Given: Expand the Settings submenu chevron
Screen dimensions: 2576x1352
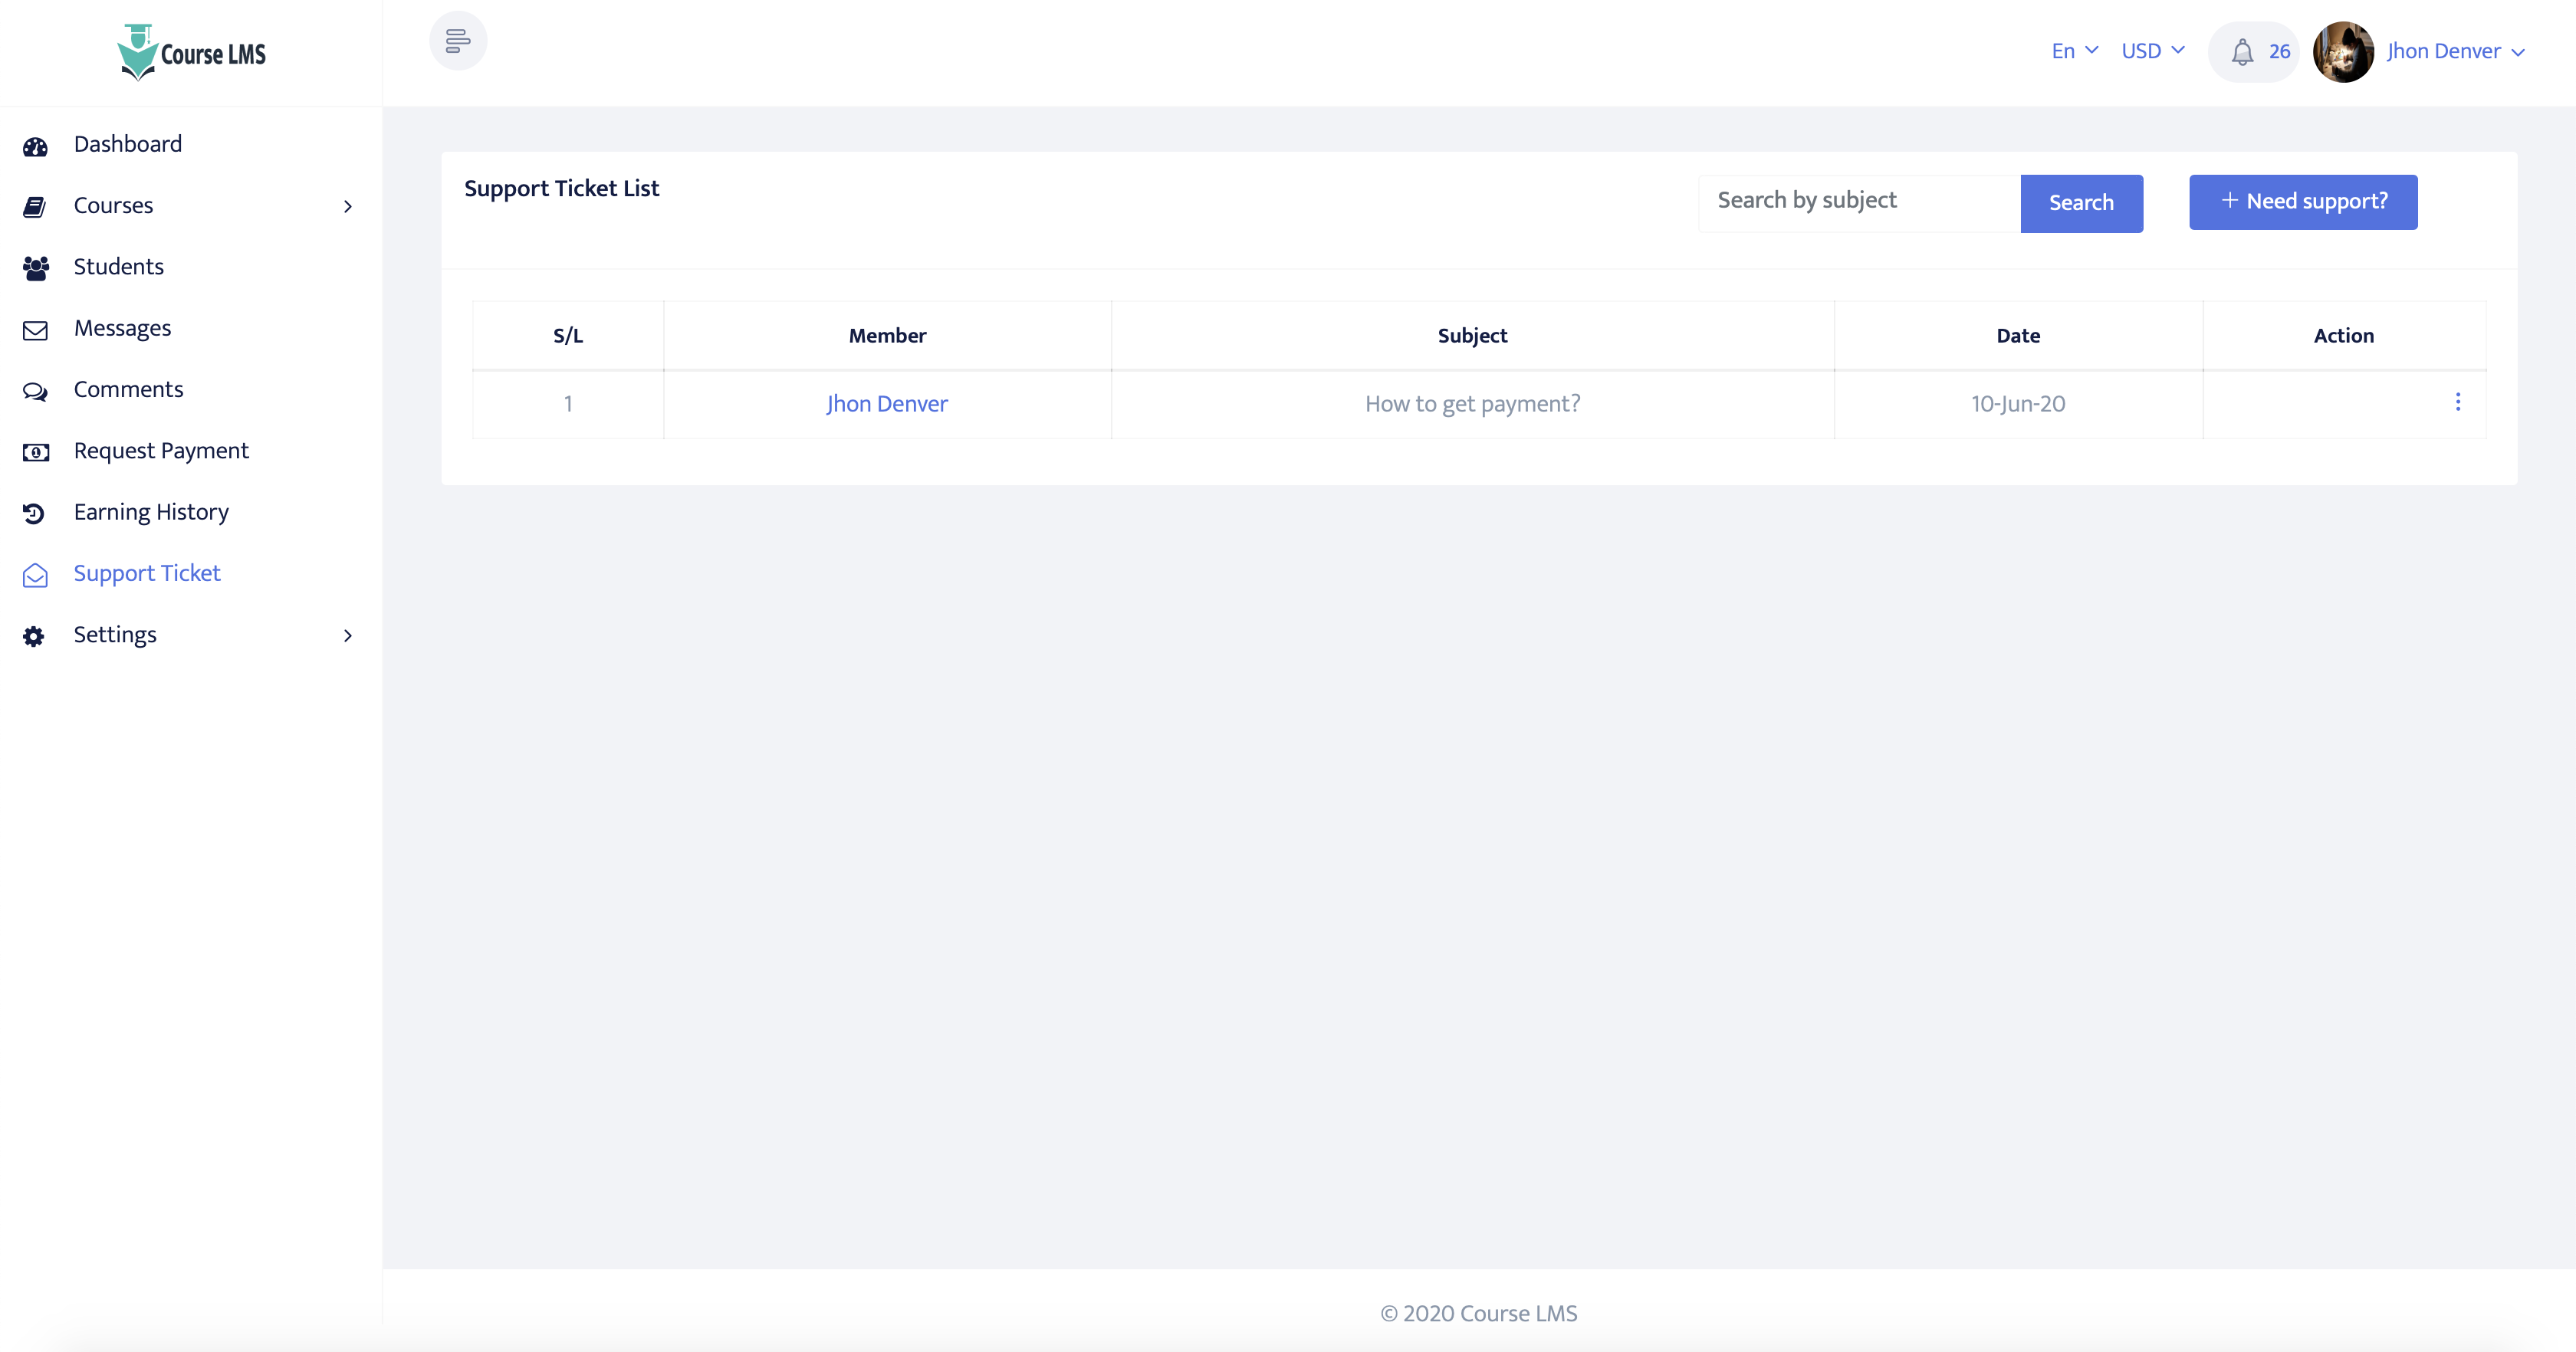Looking at the screenshot, I should pyautogui.click(x=348, y=635).
